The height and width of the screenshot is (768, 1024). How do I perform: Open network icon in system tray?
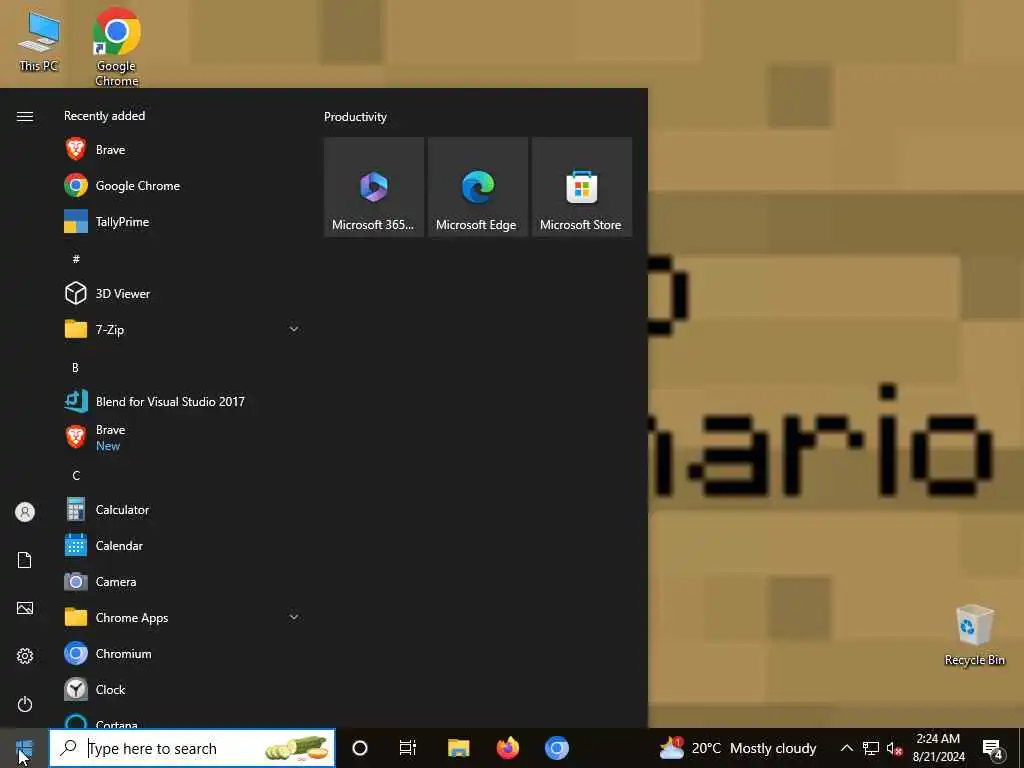coord(871,748)
